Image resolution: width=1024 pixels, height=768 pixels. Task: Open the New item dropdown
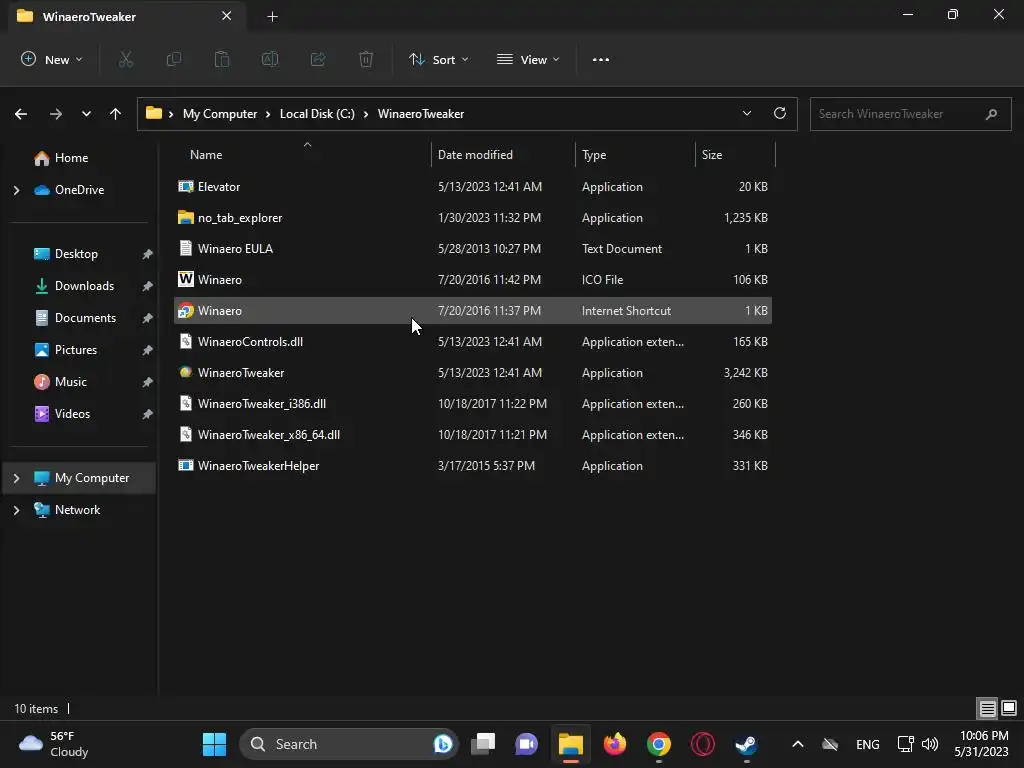point(52,59)
